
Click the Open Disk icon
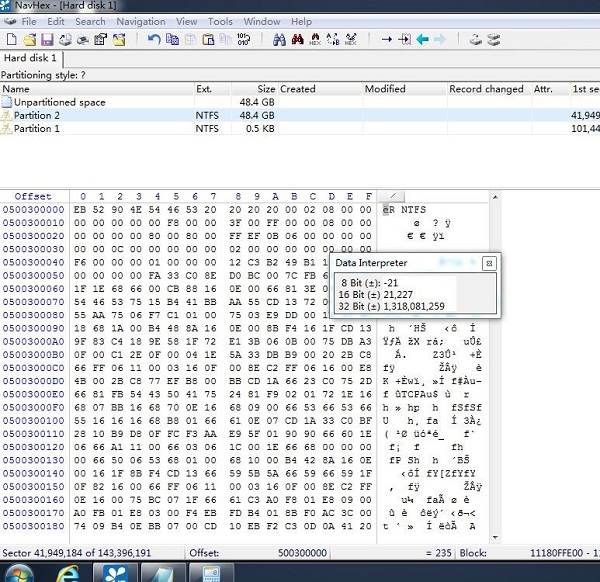tap(476, 39)
